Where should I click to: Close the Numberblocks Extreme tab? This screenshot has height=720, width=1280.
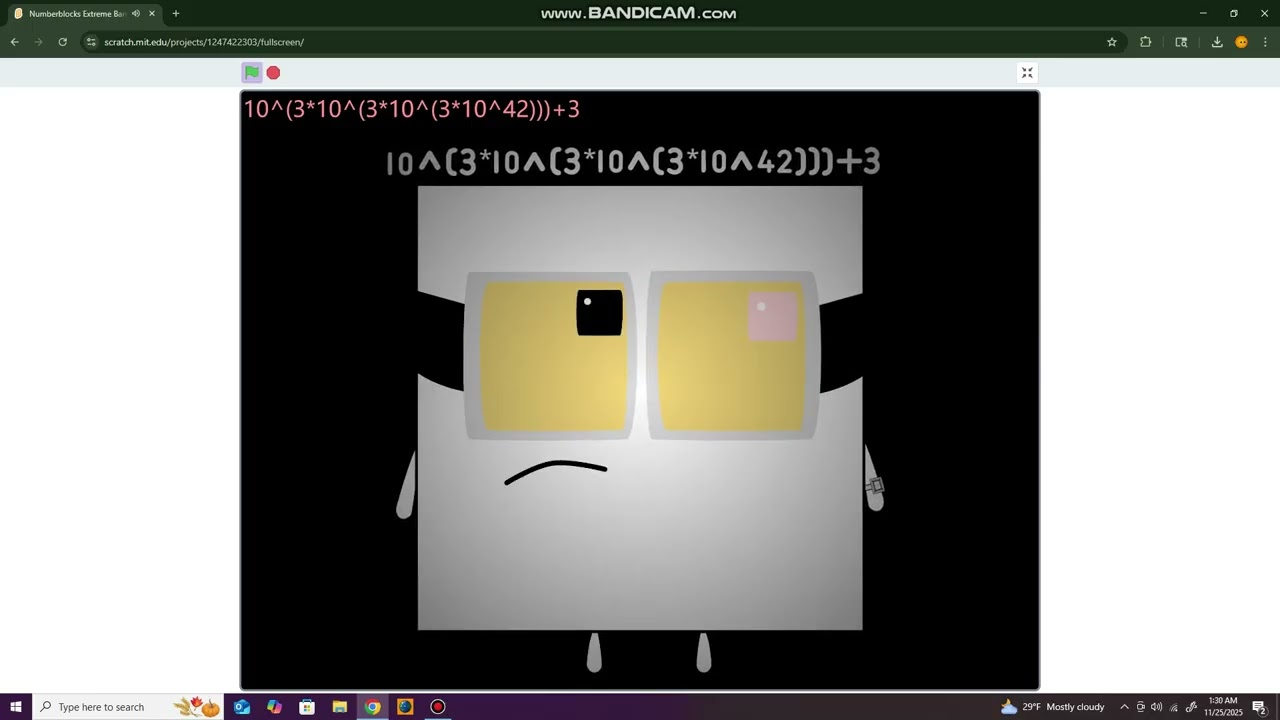tap(152, 14)
